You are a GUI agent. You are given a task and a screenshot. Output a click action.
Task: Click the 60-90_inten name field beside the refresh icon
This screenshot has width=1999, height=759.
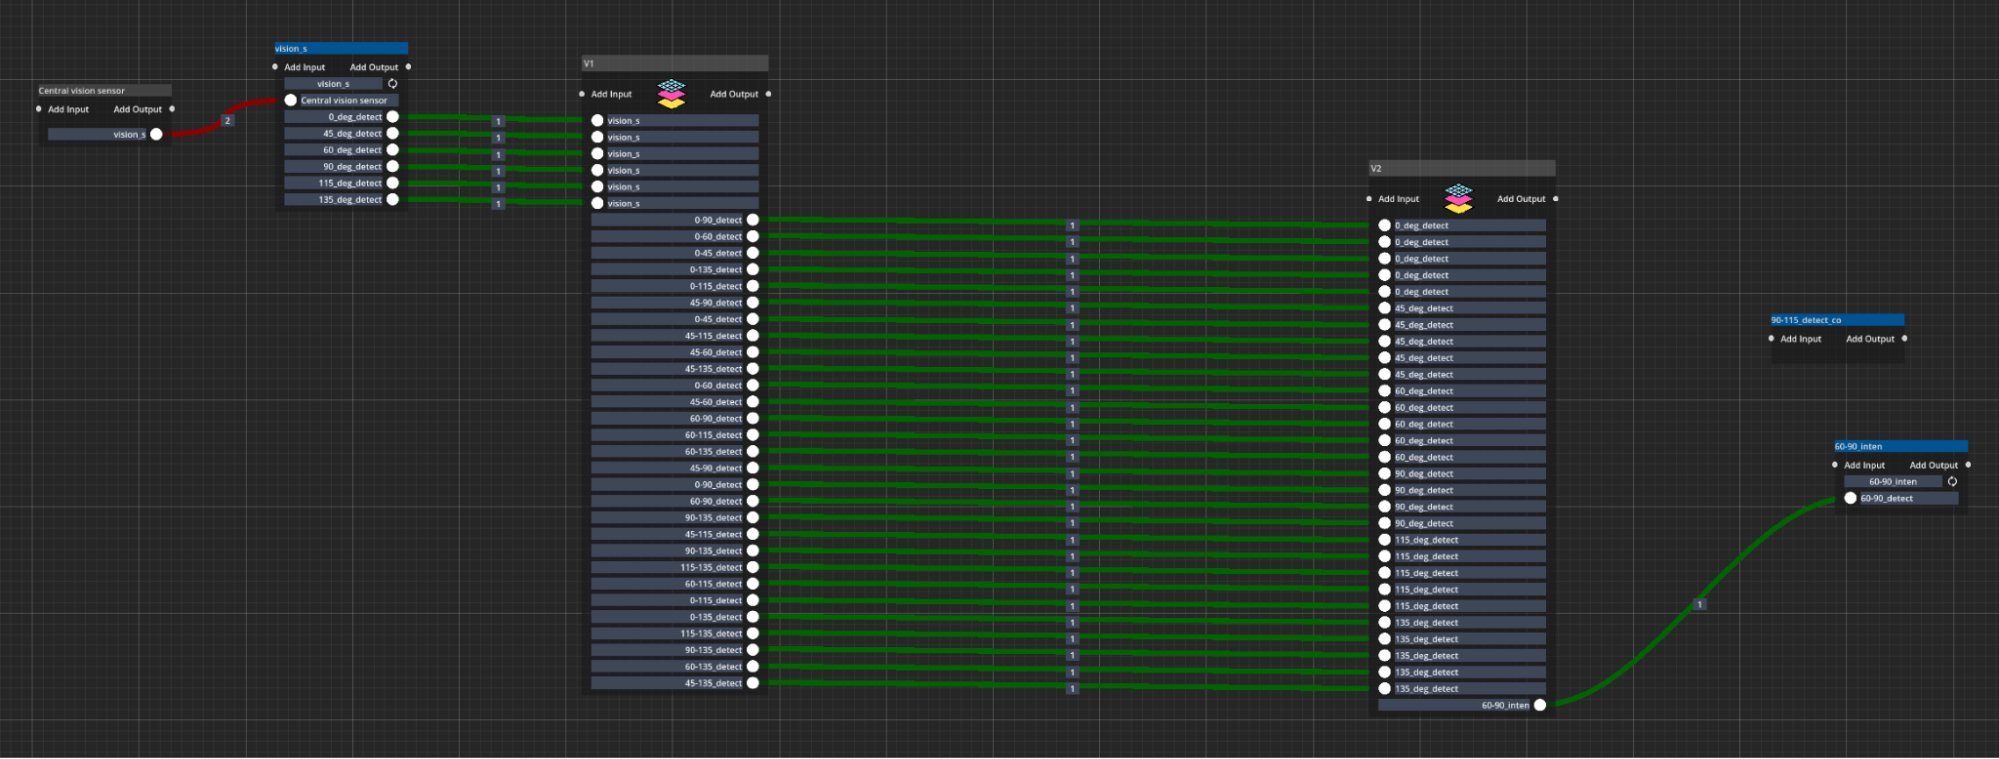click(1892, 482)
